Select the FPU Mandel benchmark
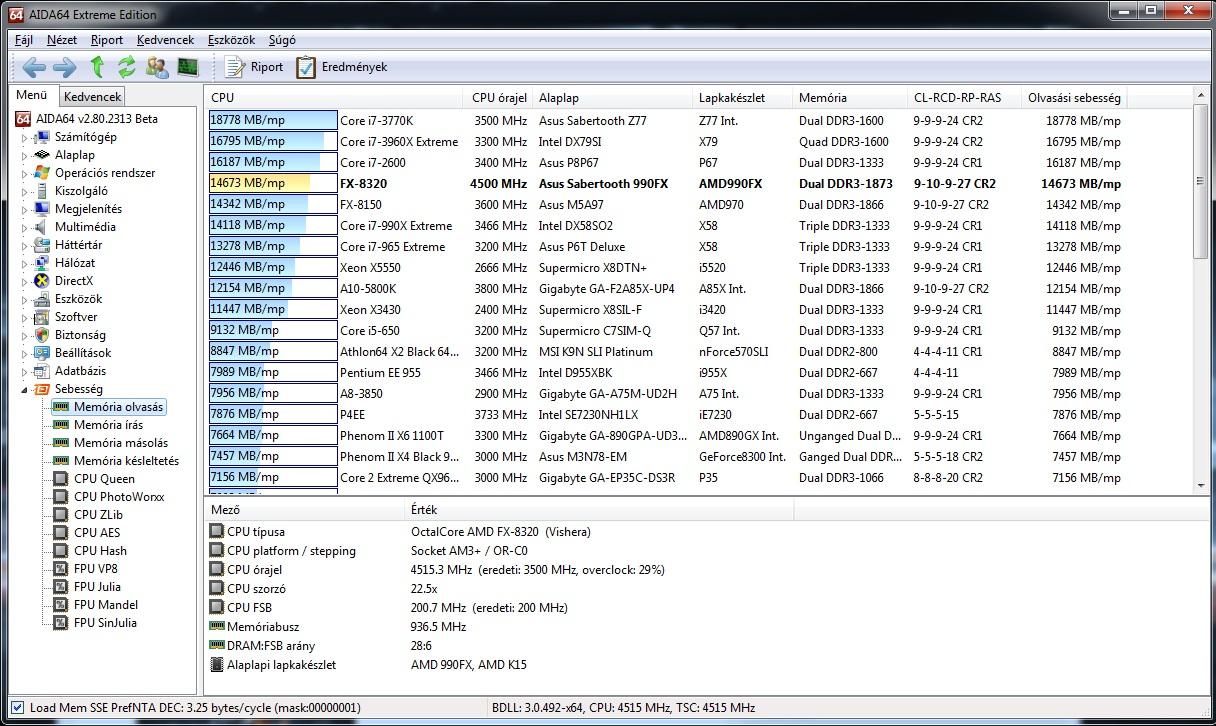 pyautogui.click(x=106, y=605)
